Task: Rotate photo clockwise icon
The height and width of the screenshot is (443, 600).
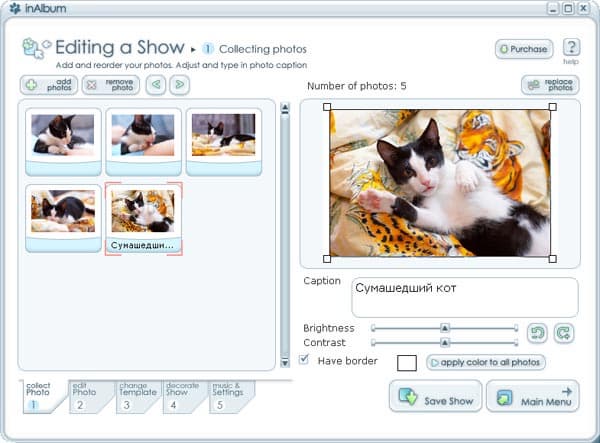Action: [x=564, y=333]
